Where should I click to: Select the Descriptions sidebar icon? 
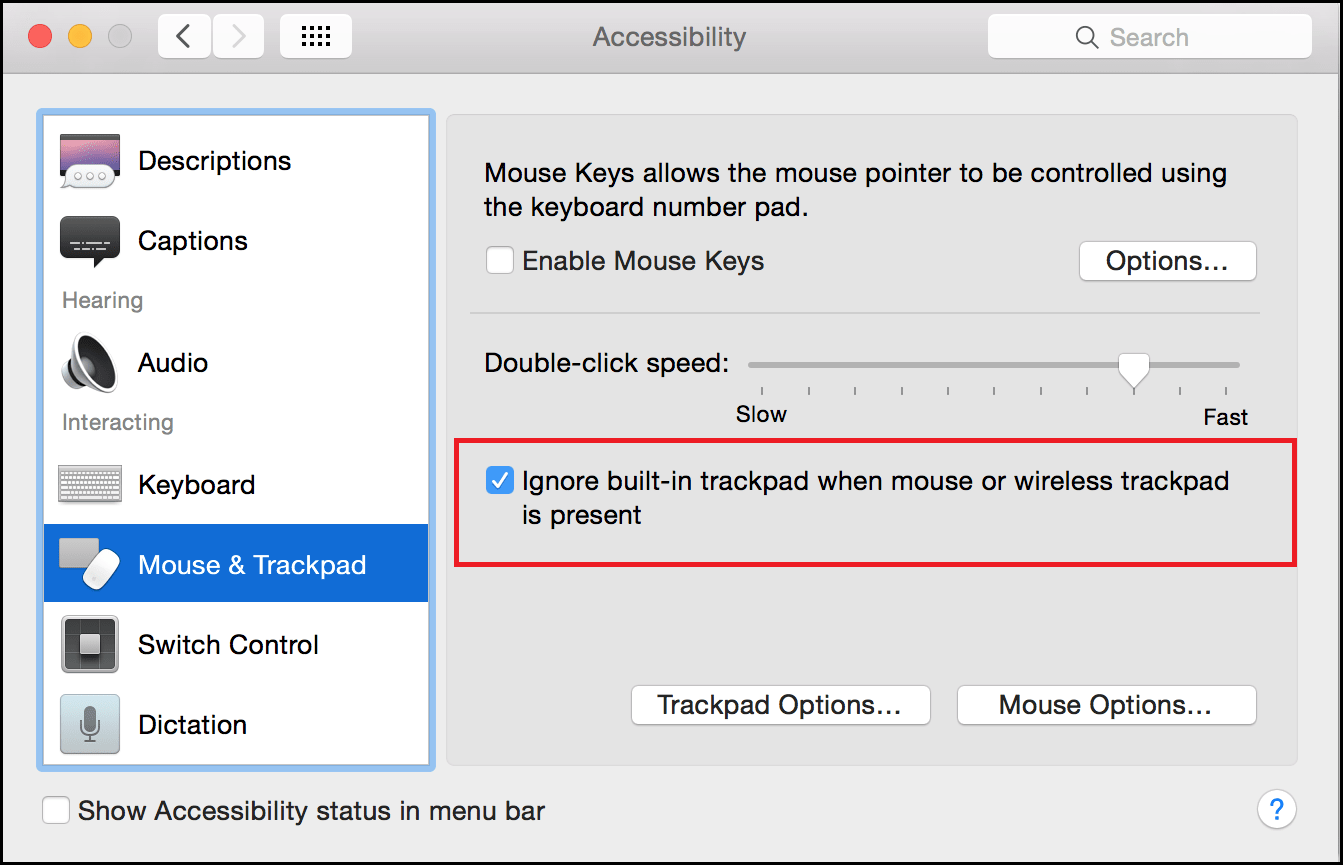pyautogui.click(x=89, y=160)
